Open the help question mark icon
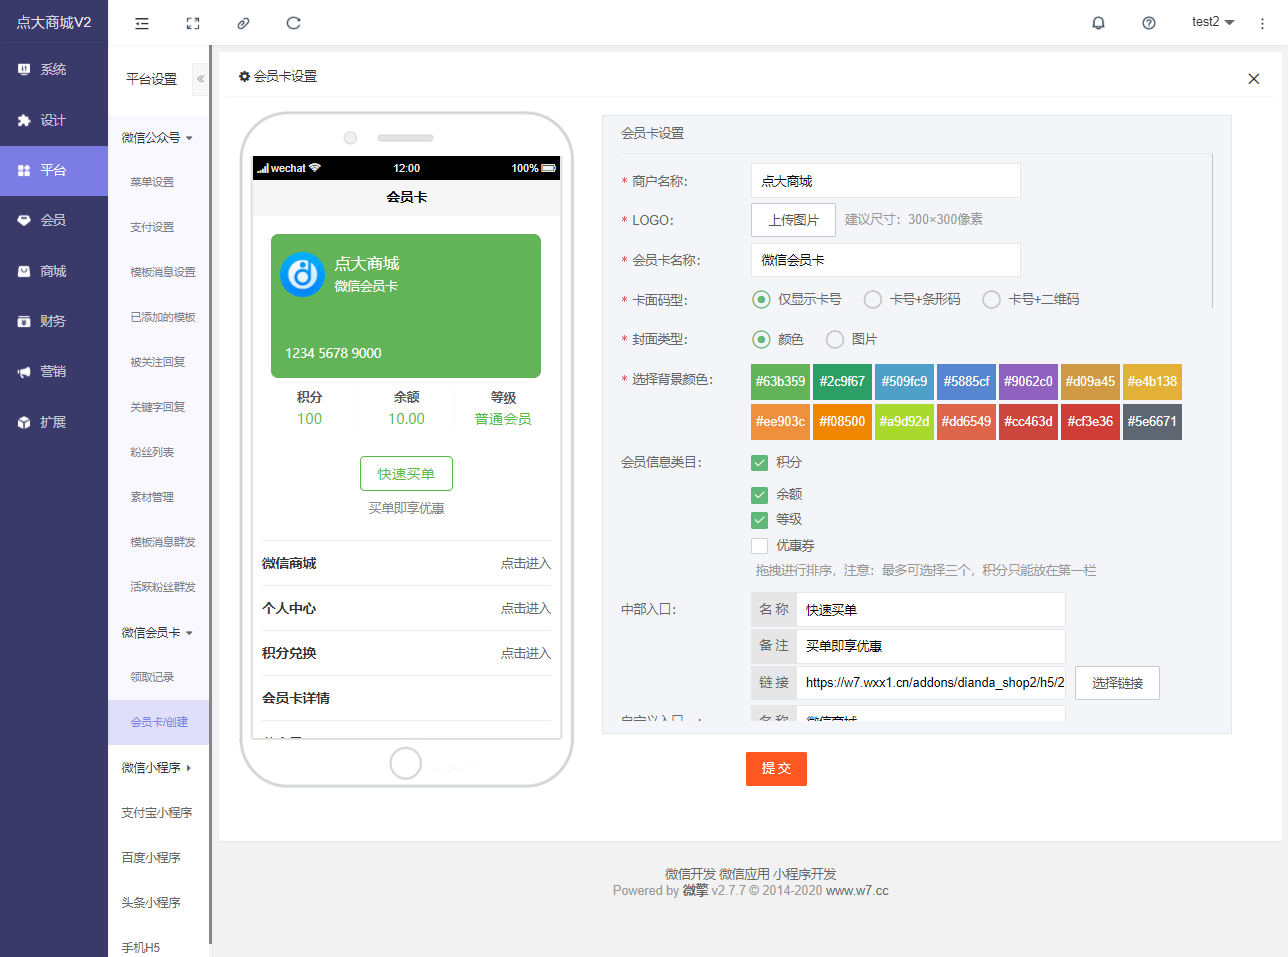 [x=1149, y=23]
